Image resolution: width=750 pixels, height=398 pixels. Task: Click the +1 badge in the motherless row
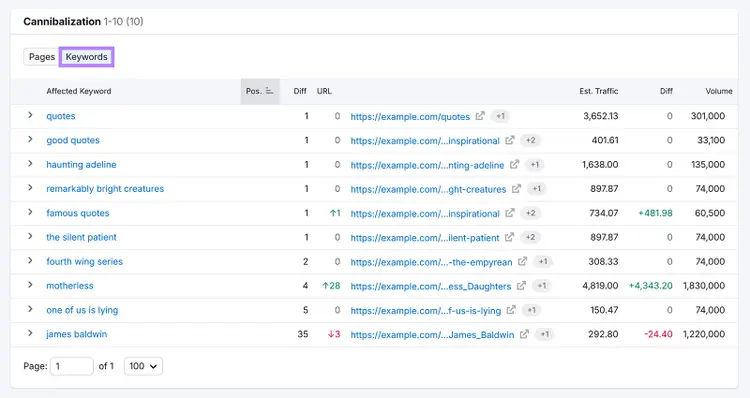[541, 286]
